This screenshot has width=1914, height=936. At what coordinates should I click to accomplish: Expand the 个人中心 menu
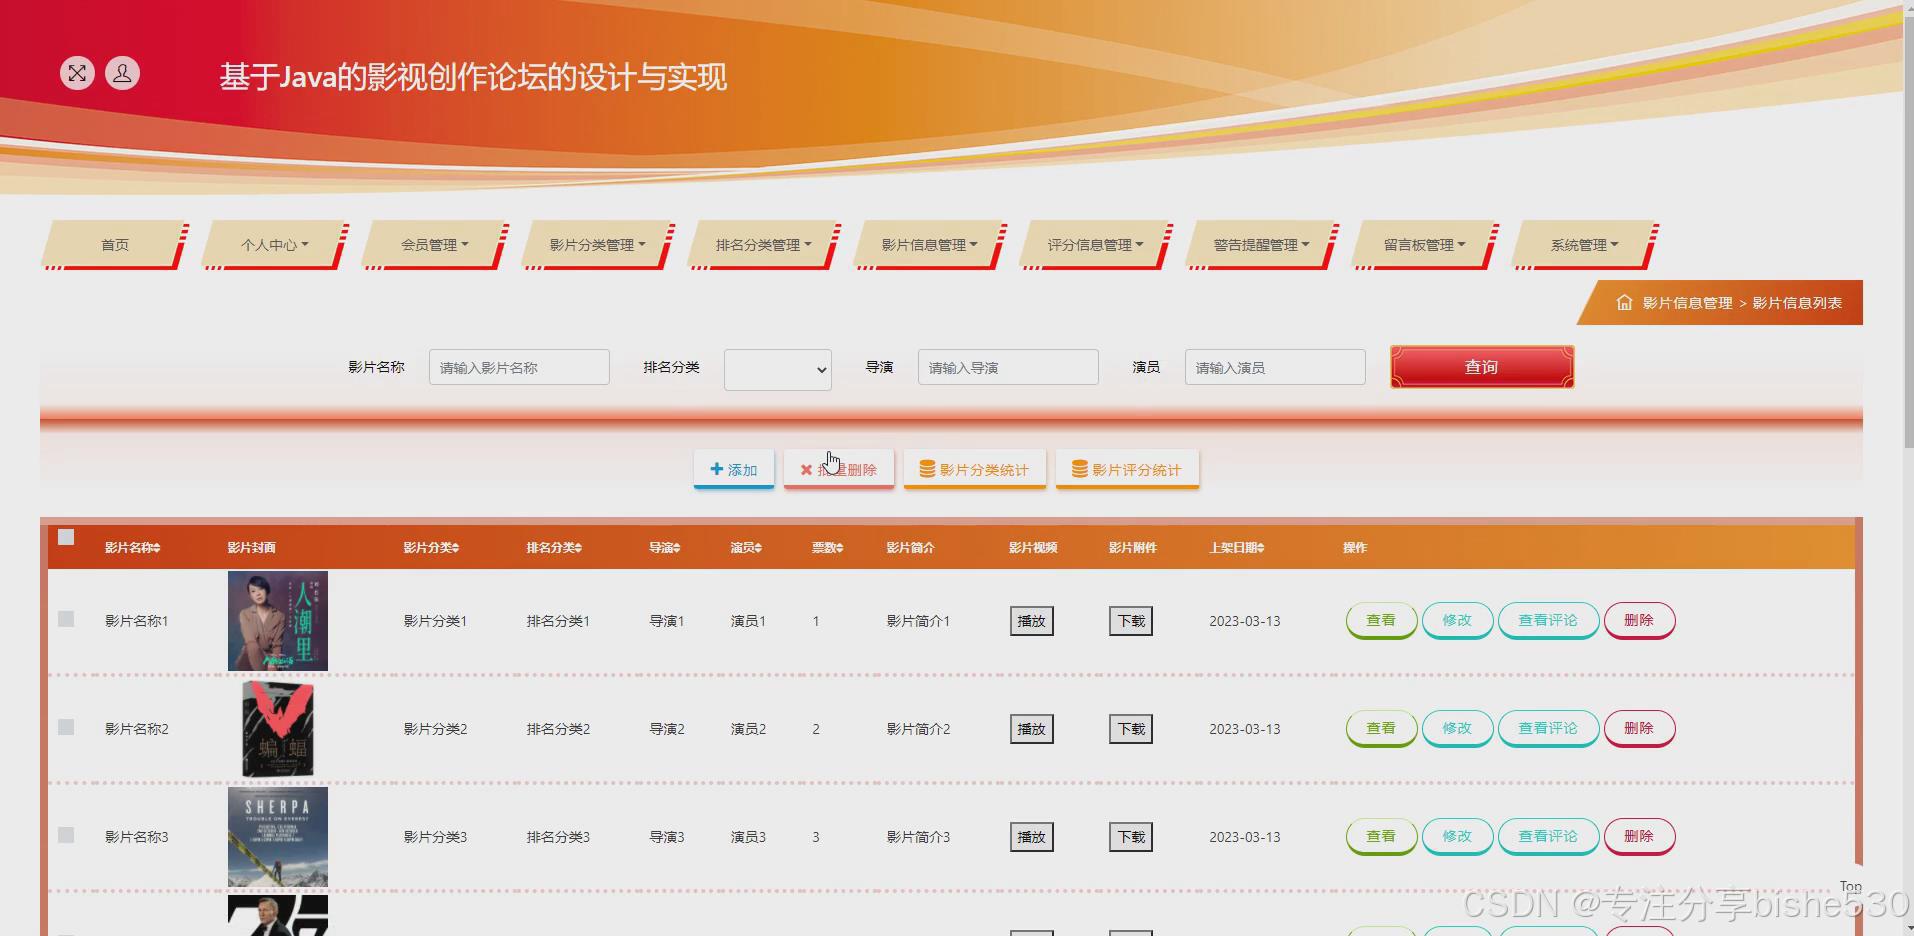(275, 245)
